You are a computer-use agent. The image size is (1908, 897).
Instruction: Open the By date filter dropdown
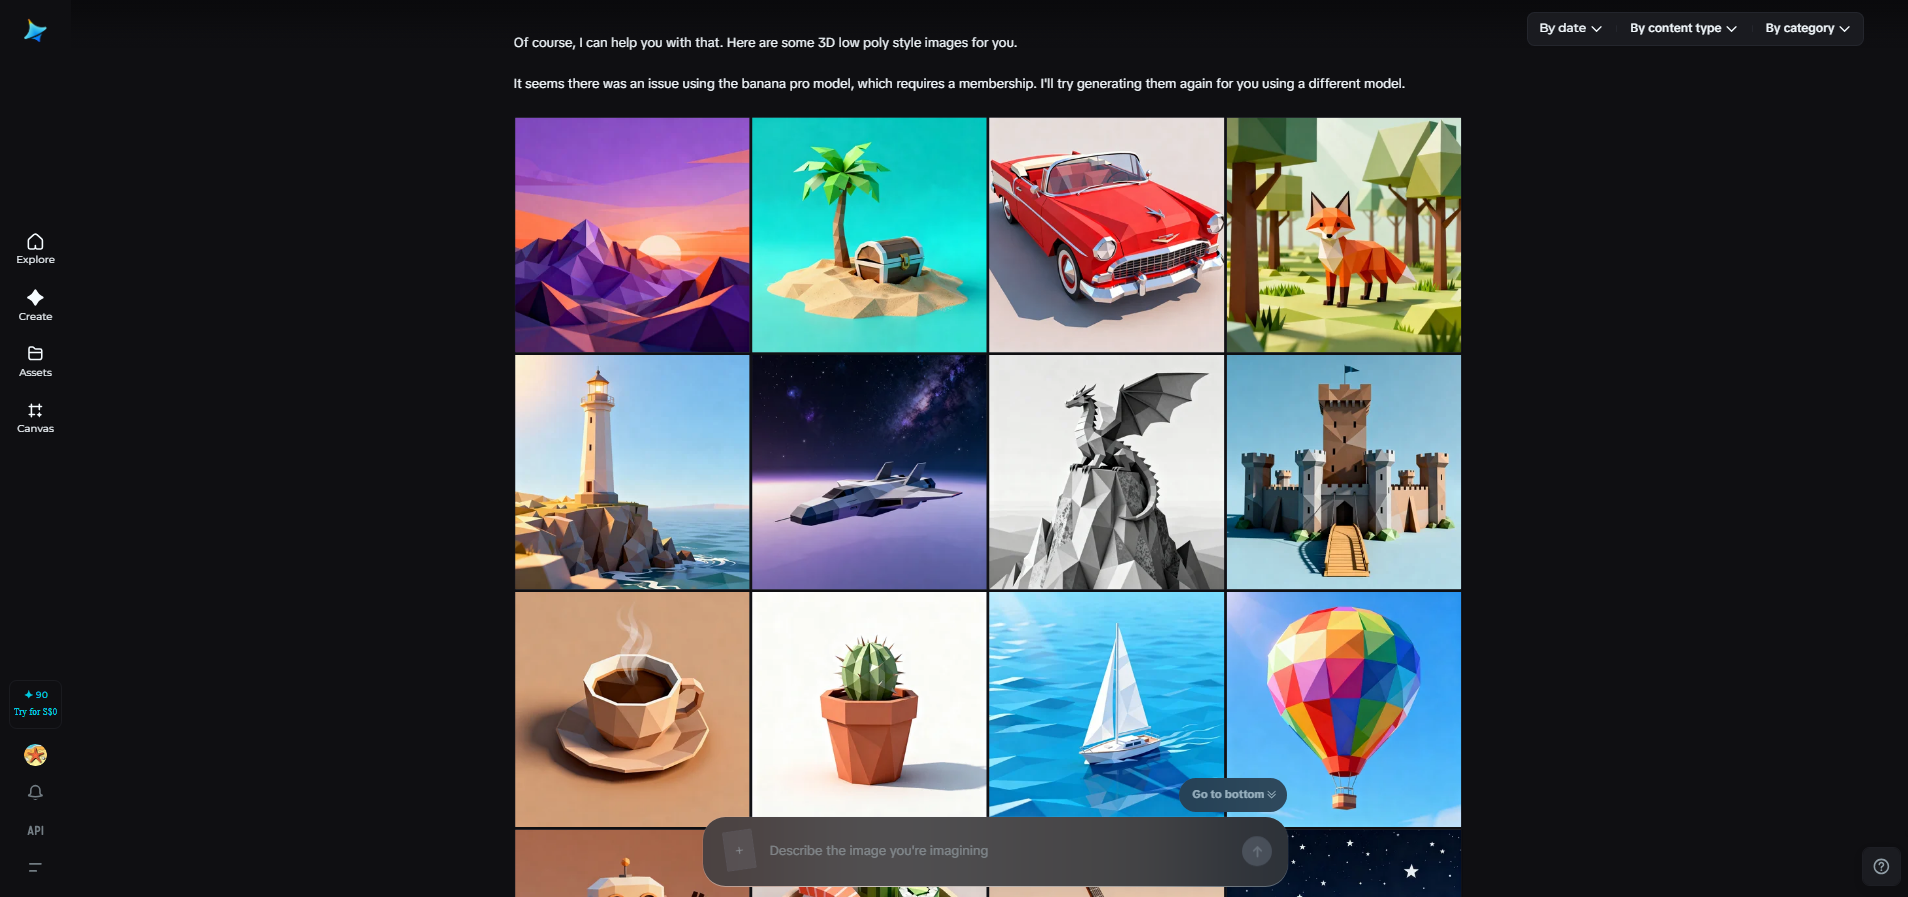(1570, 28)
